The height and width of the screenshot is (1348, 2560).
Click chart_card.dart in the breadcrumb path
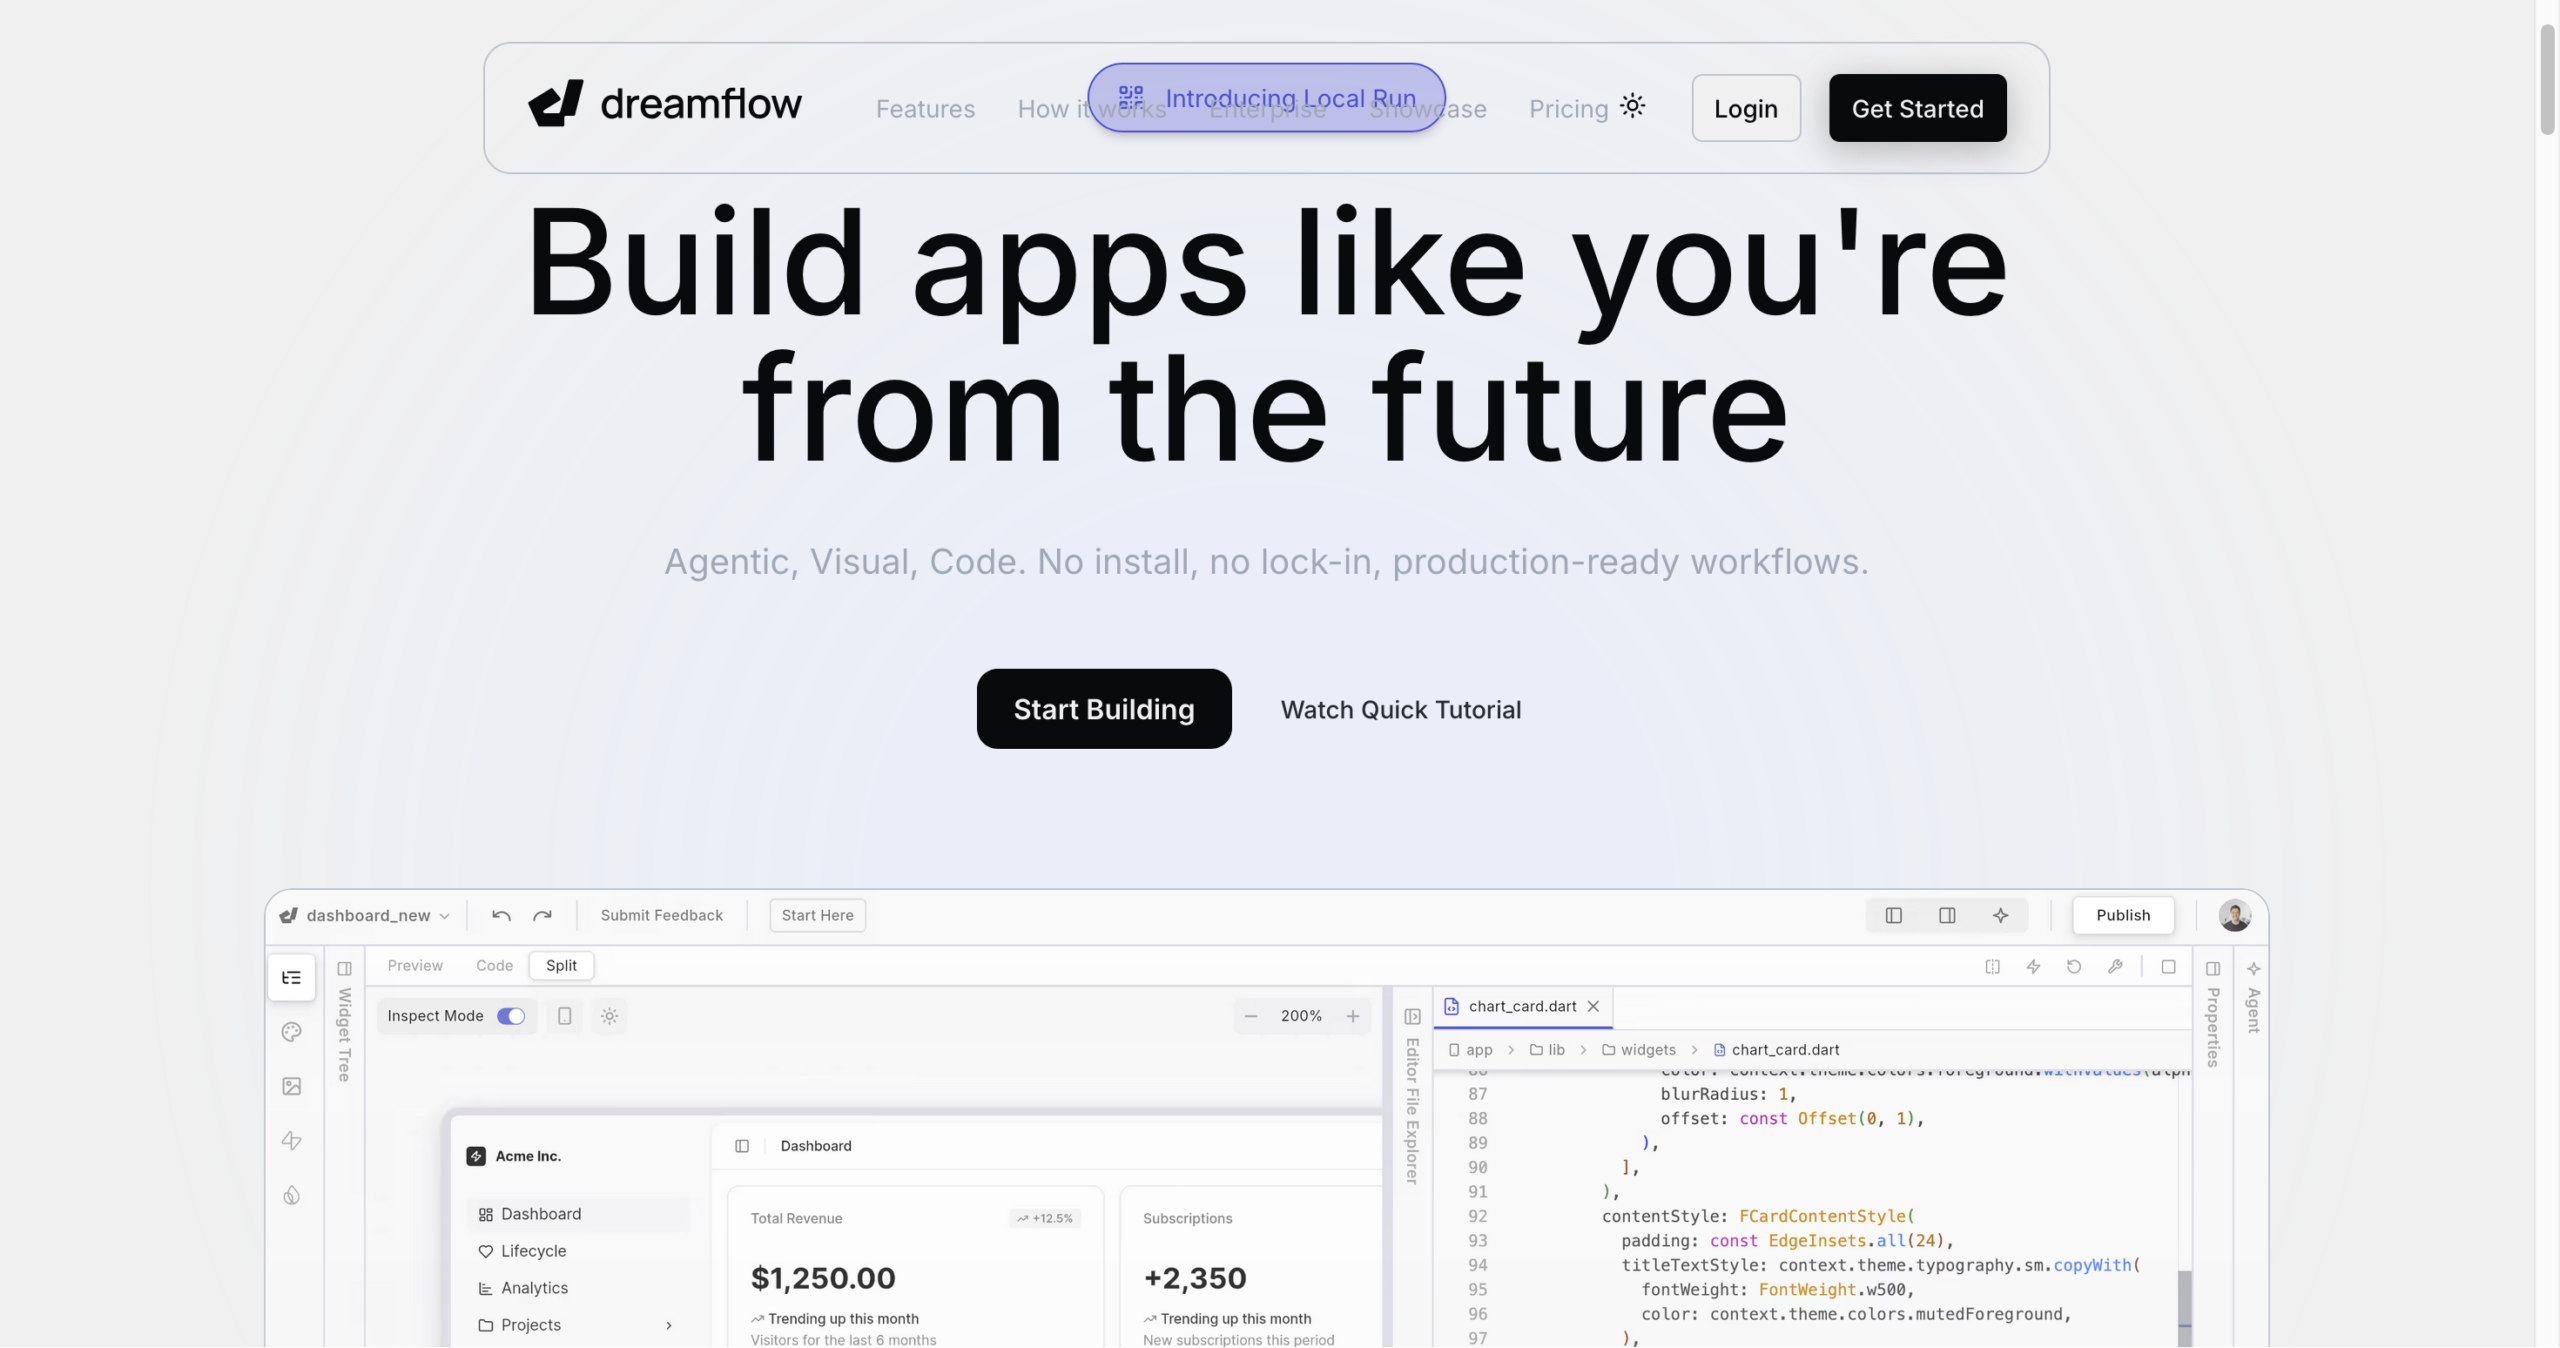pos(1776,1050)
